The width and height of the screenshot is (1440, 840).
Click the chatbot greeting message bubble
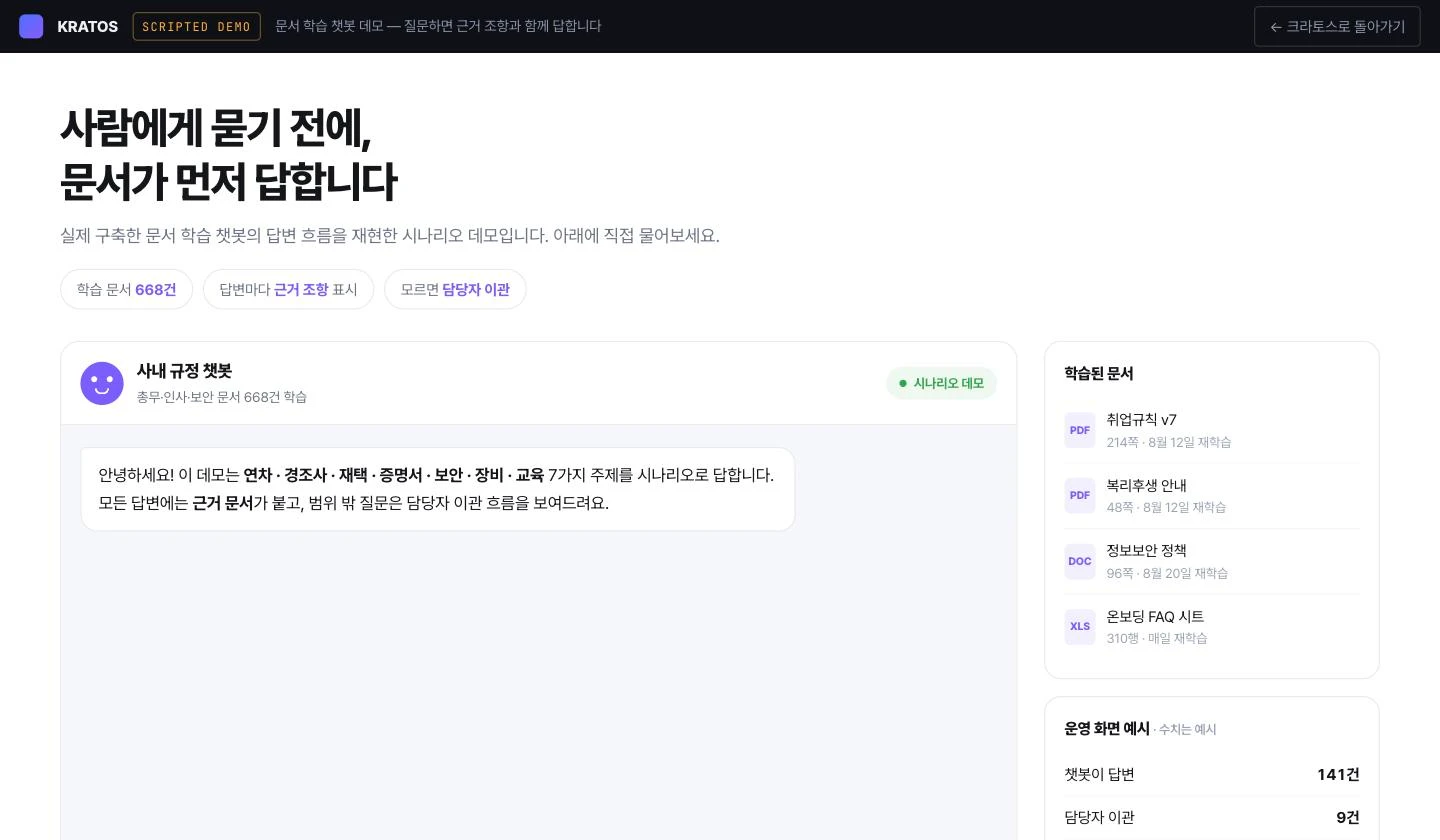point(438,489)
